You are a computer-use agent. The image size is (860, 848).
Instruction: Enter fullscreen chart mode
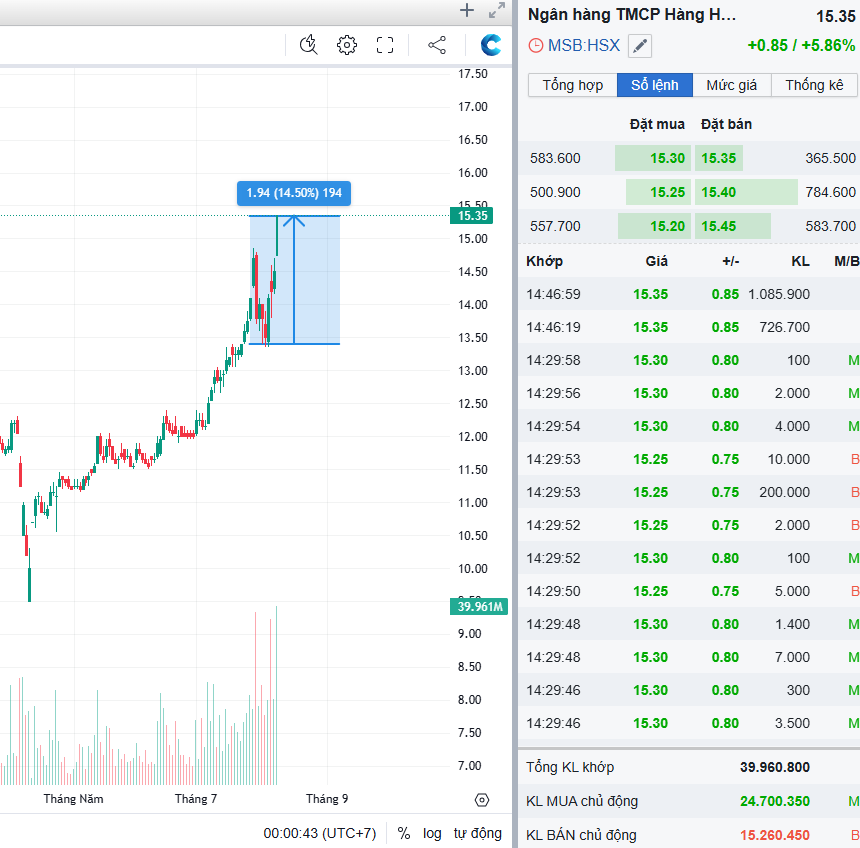[385, 45]
